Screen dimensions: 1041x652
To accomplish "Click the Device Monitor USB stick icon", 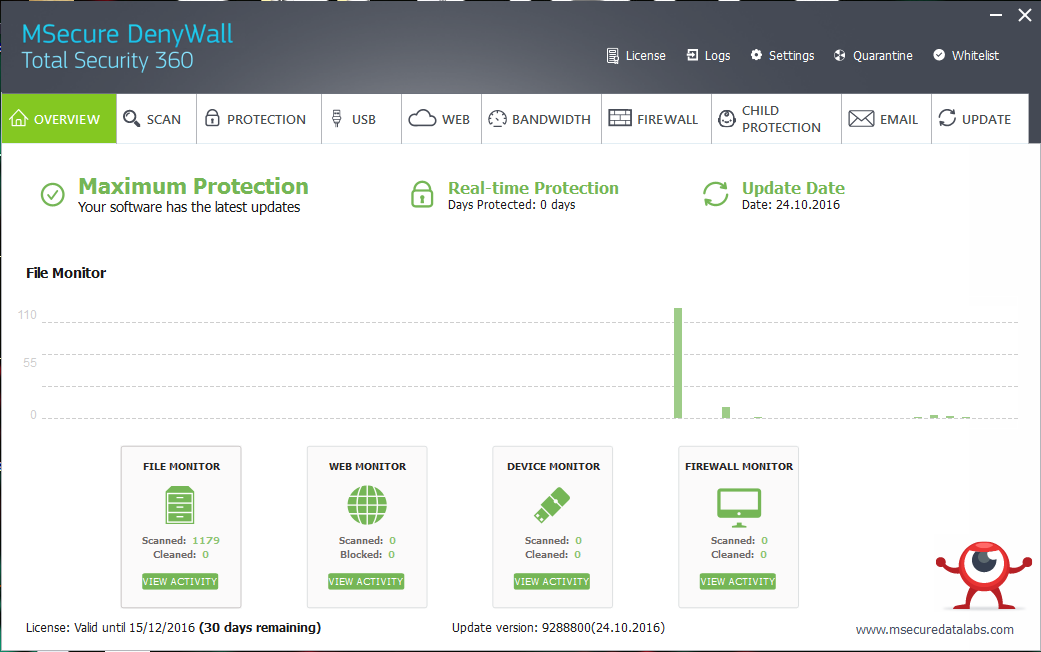I will 552,505.
